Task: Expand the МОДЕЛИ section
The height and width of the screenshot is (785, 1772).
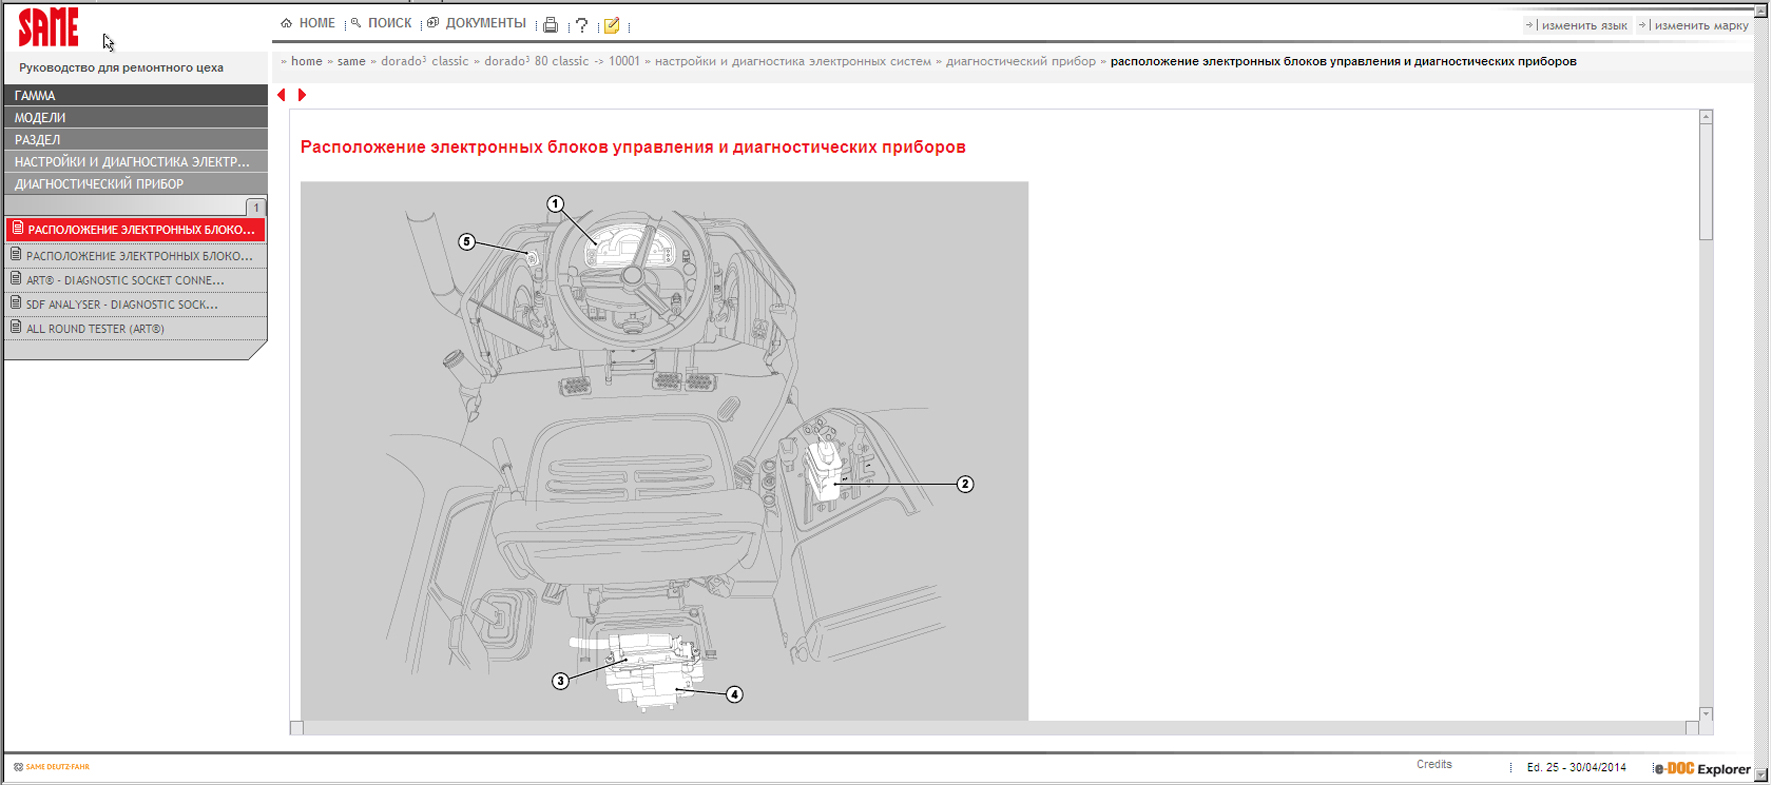Action: coord(135,117)
